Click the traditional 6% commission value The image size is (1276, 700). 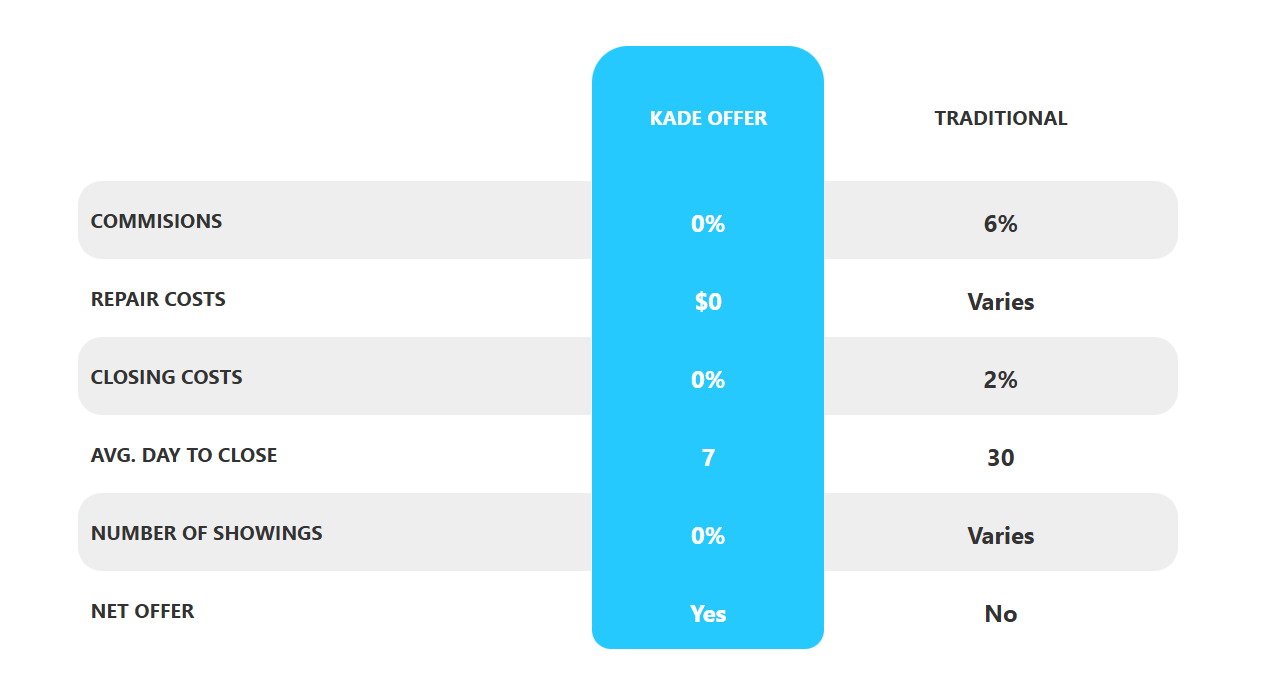1000,224
